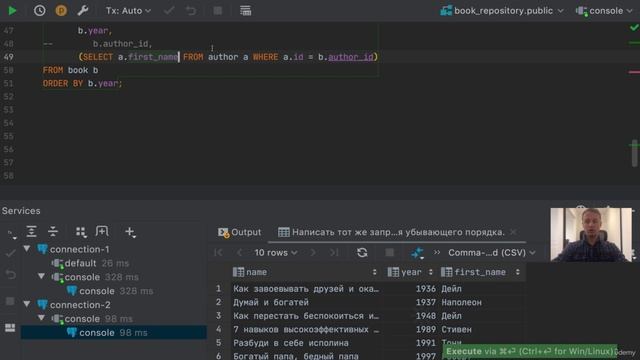This screenshot has width=640, height=360.
Task: Click the orange P playground icon
Action: (x=61, y=11)
